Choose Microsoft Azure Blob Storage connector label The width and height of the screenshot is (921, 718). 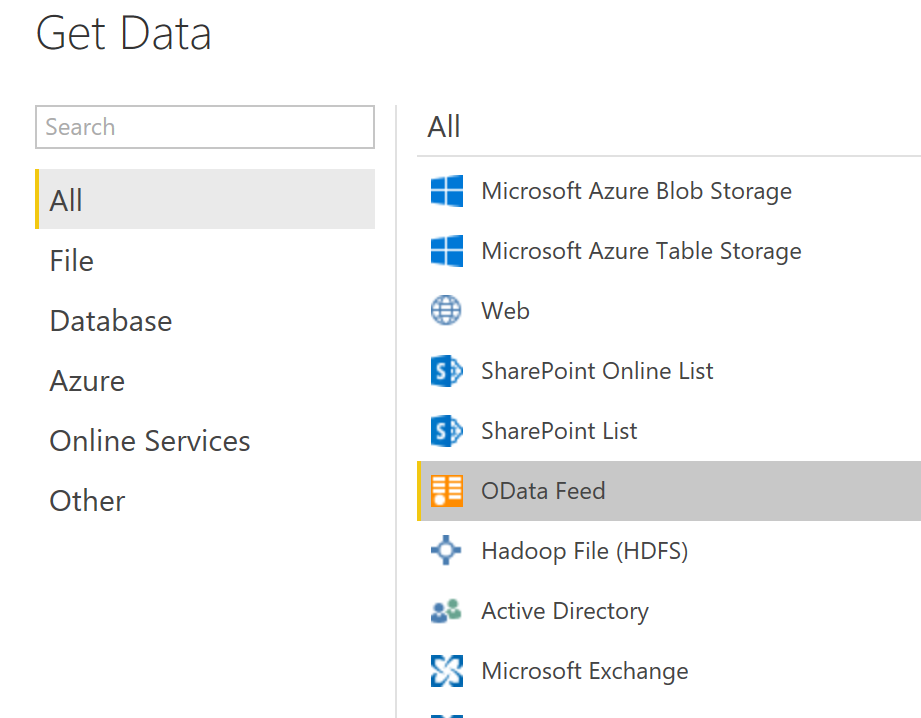click(636, 191)
